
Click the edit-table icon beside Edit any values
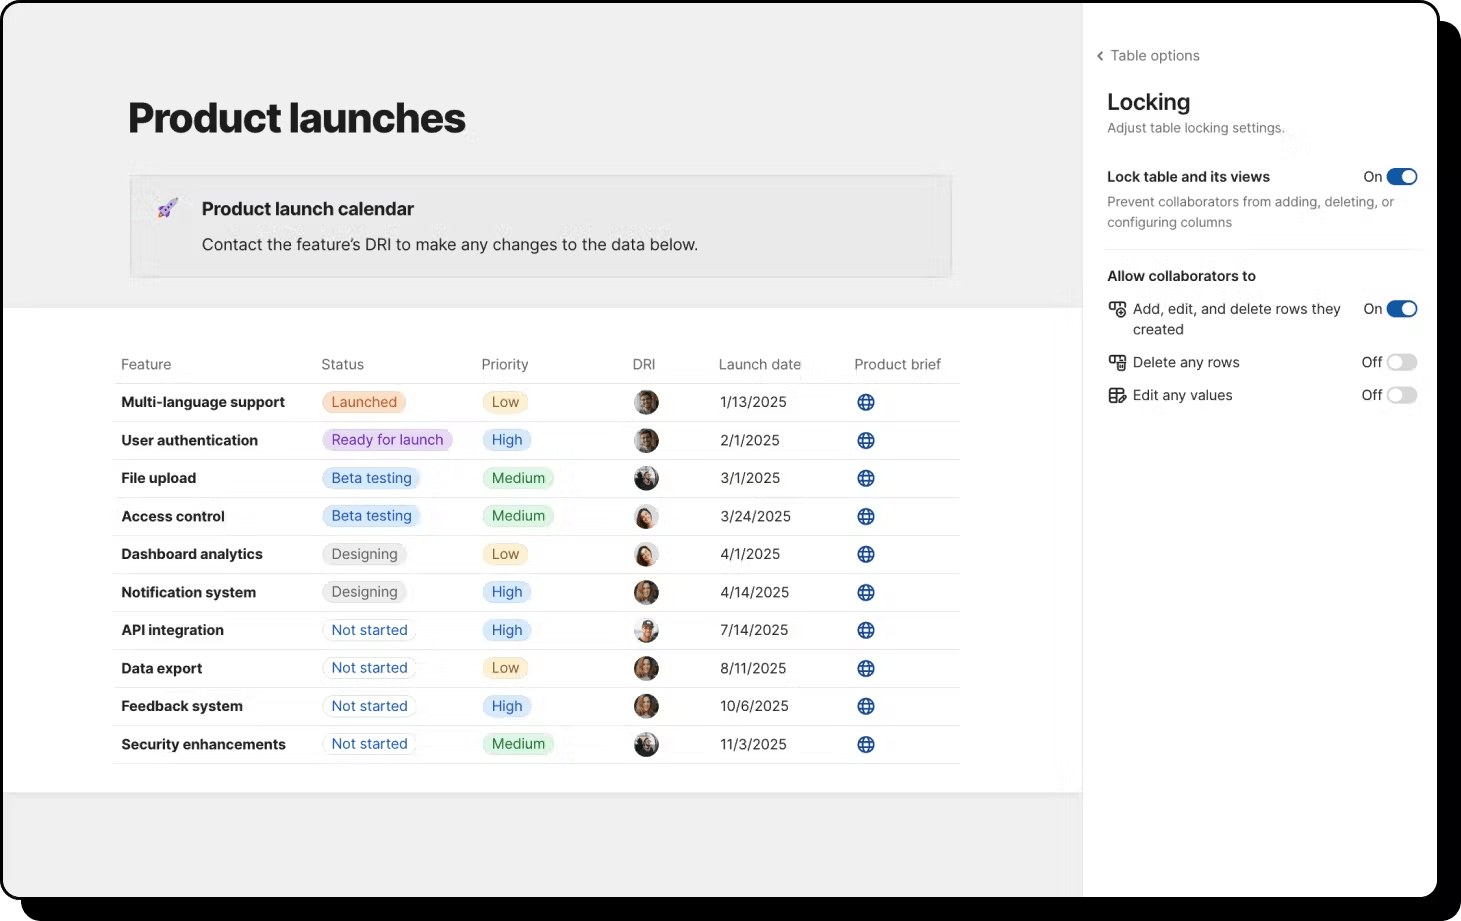[x=1117, y=395]
